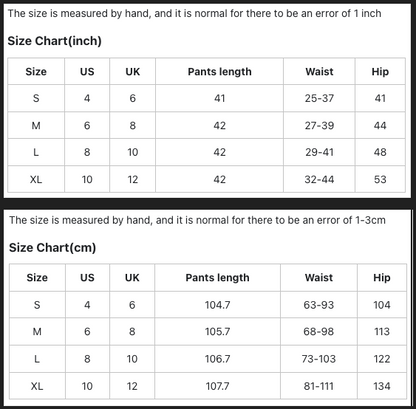This screenshot has height=409, width=416.
Task: Click pants length 105.7 in cm chart
Action: point(217,332)
